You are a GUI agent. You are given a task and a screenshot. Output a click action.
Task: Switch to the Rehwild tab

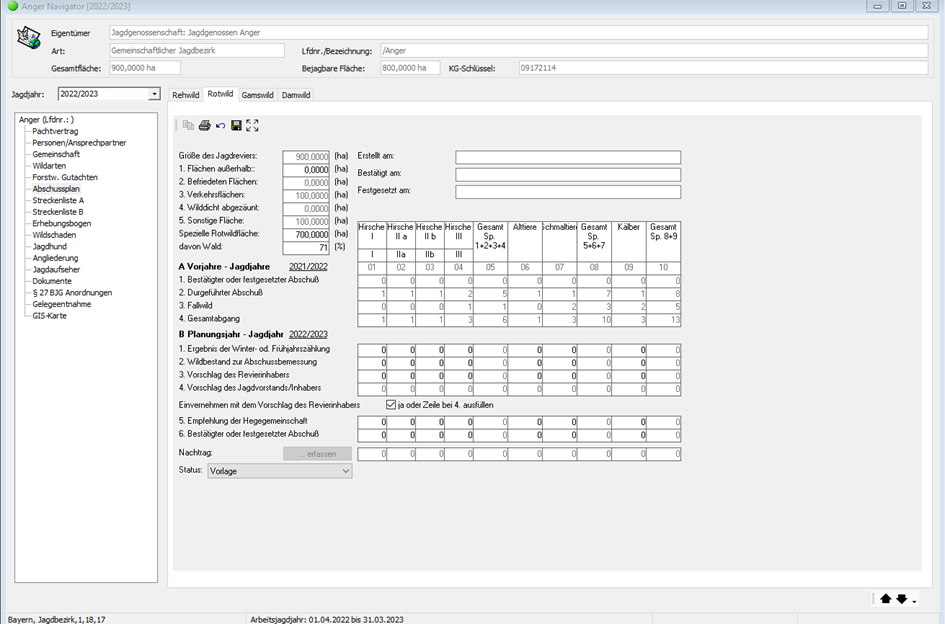coord(185,95)
